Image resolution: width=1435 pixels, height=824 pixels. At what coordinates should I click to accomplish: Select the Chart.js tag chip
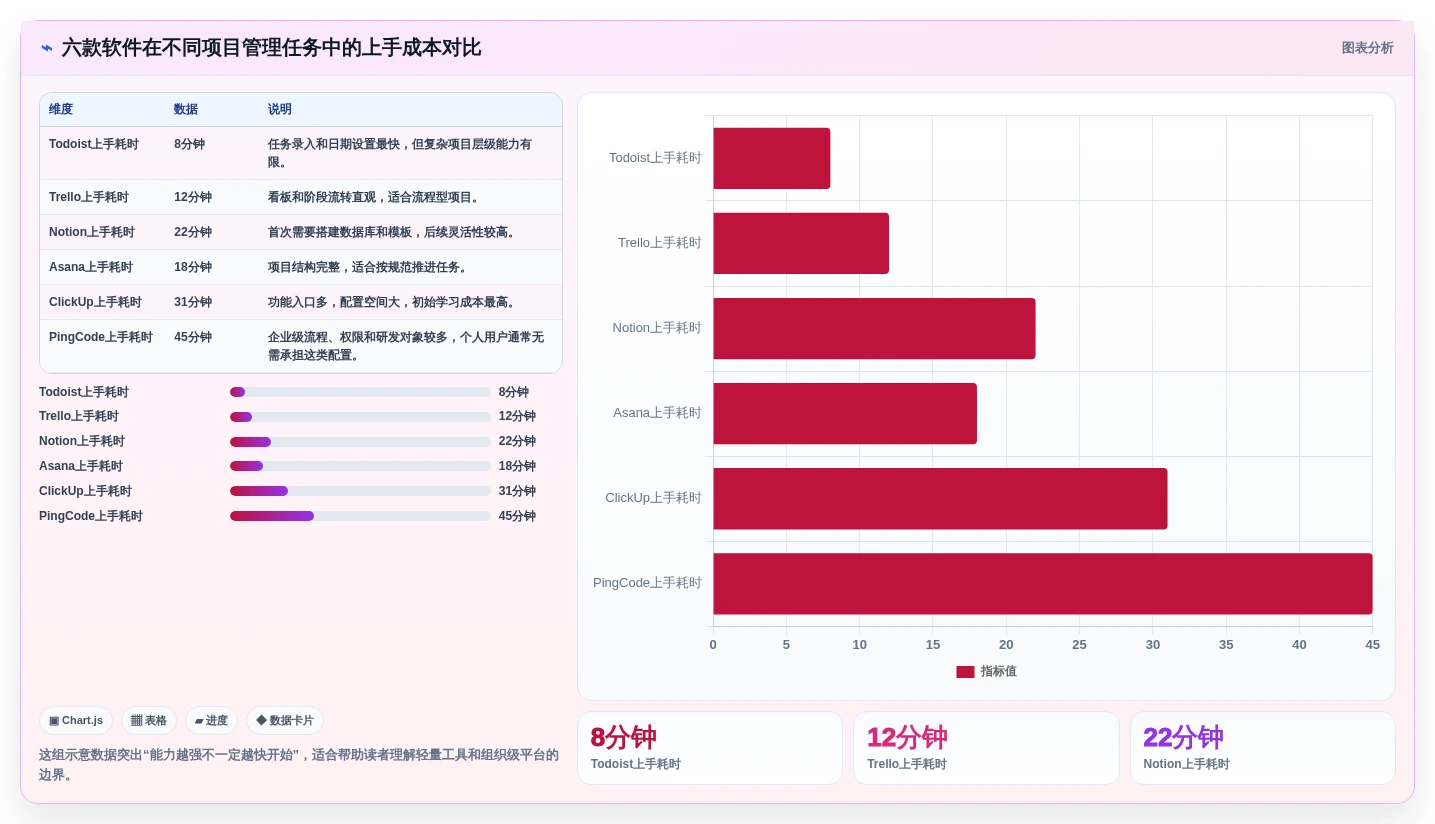(76, 720)
